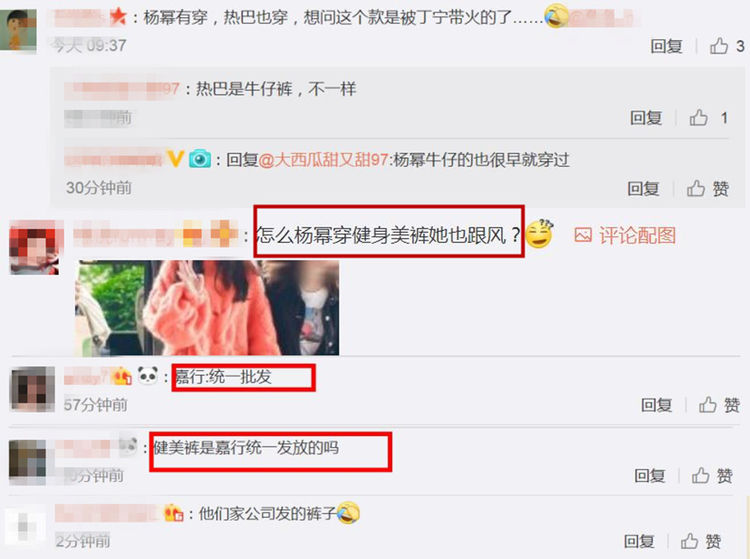
Task: Like the top comment with 3 likes
Action: 718,46
